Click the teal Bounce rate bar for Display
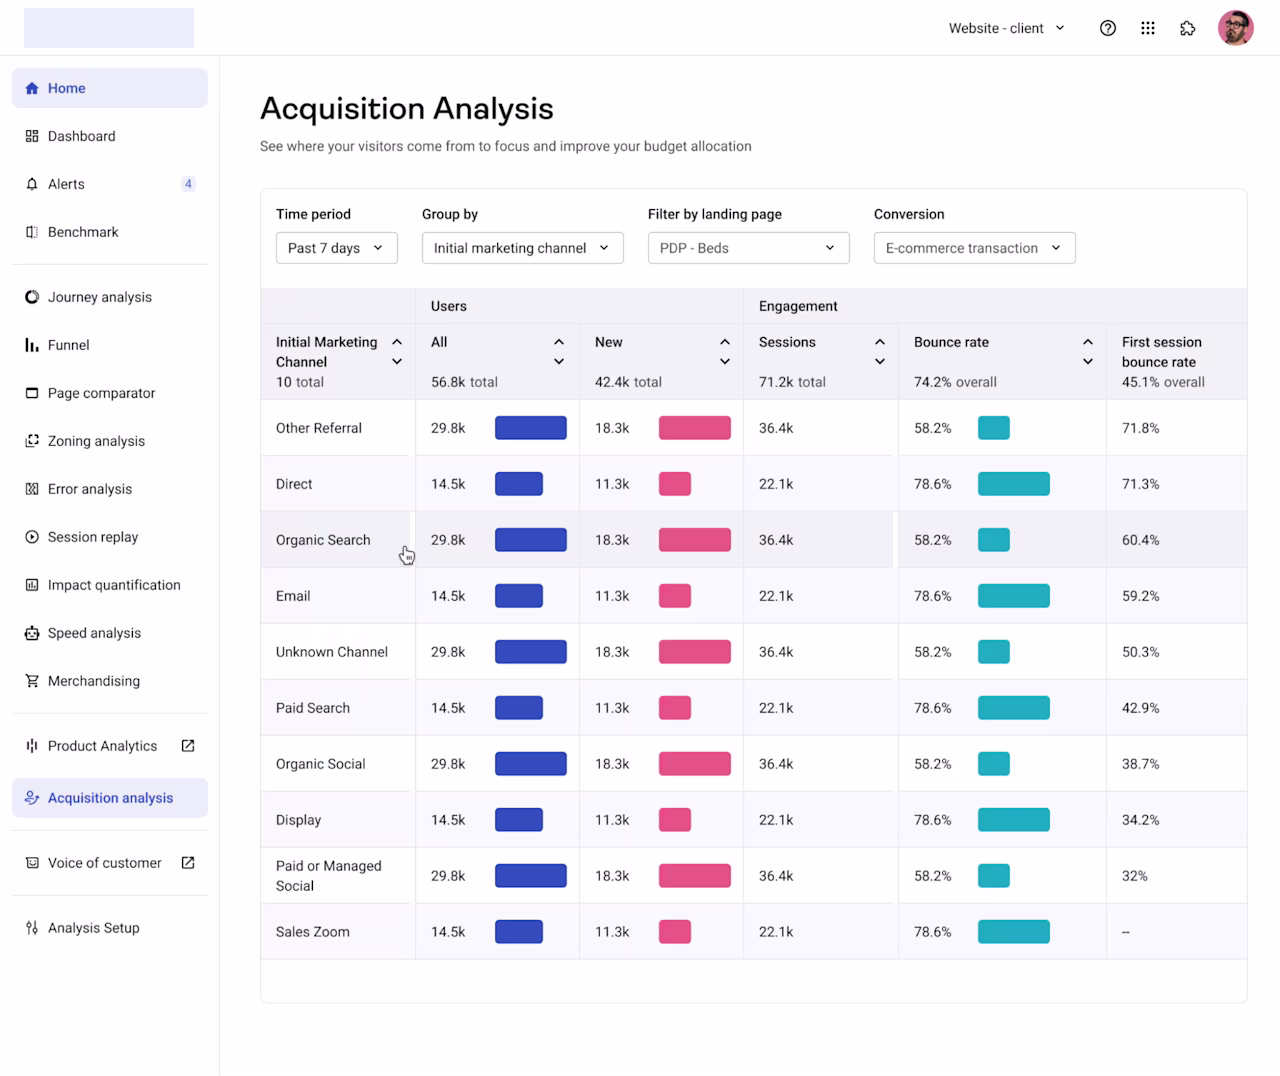This screenshot has height=1076, width=1280. point(1014,820)
